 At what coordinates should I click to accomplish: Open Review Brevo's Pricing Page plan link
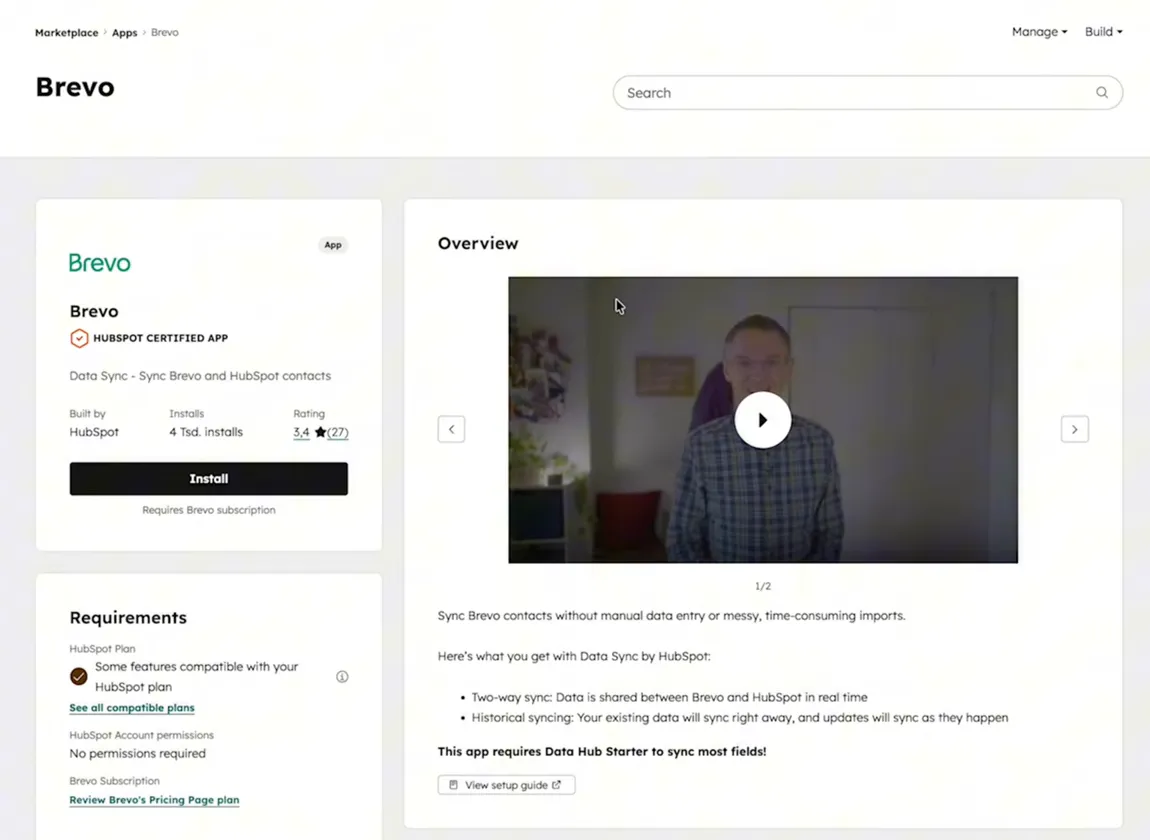point(154,800)
